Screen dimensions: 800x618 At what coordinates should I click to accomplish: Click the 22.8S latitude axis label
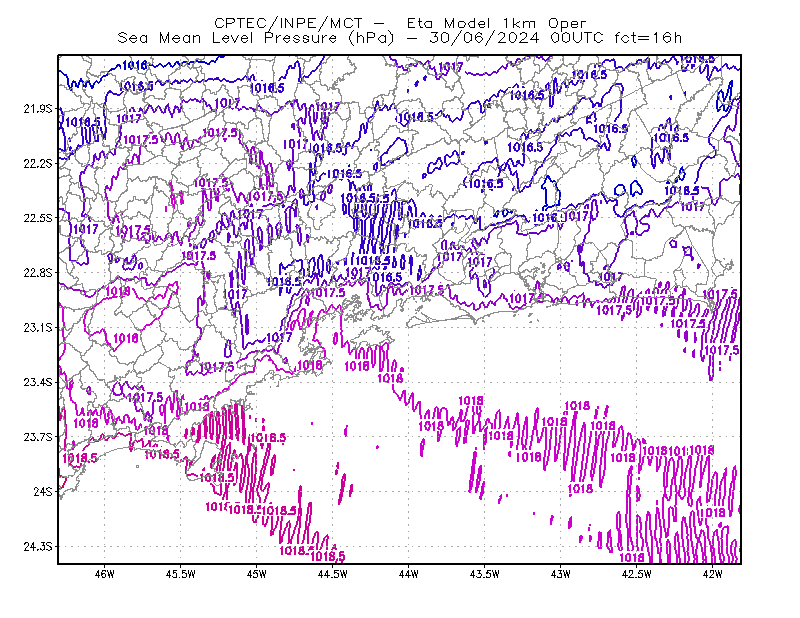pos(38,273)
